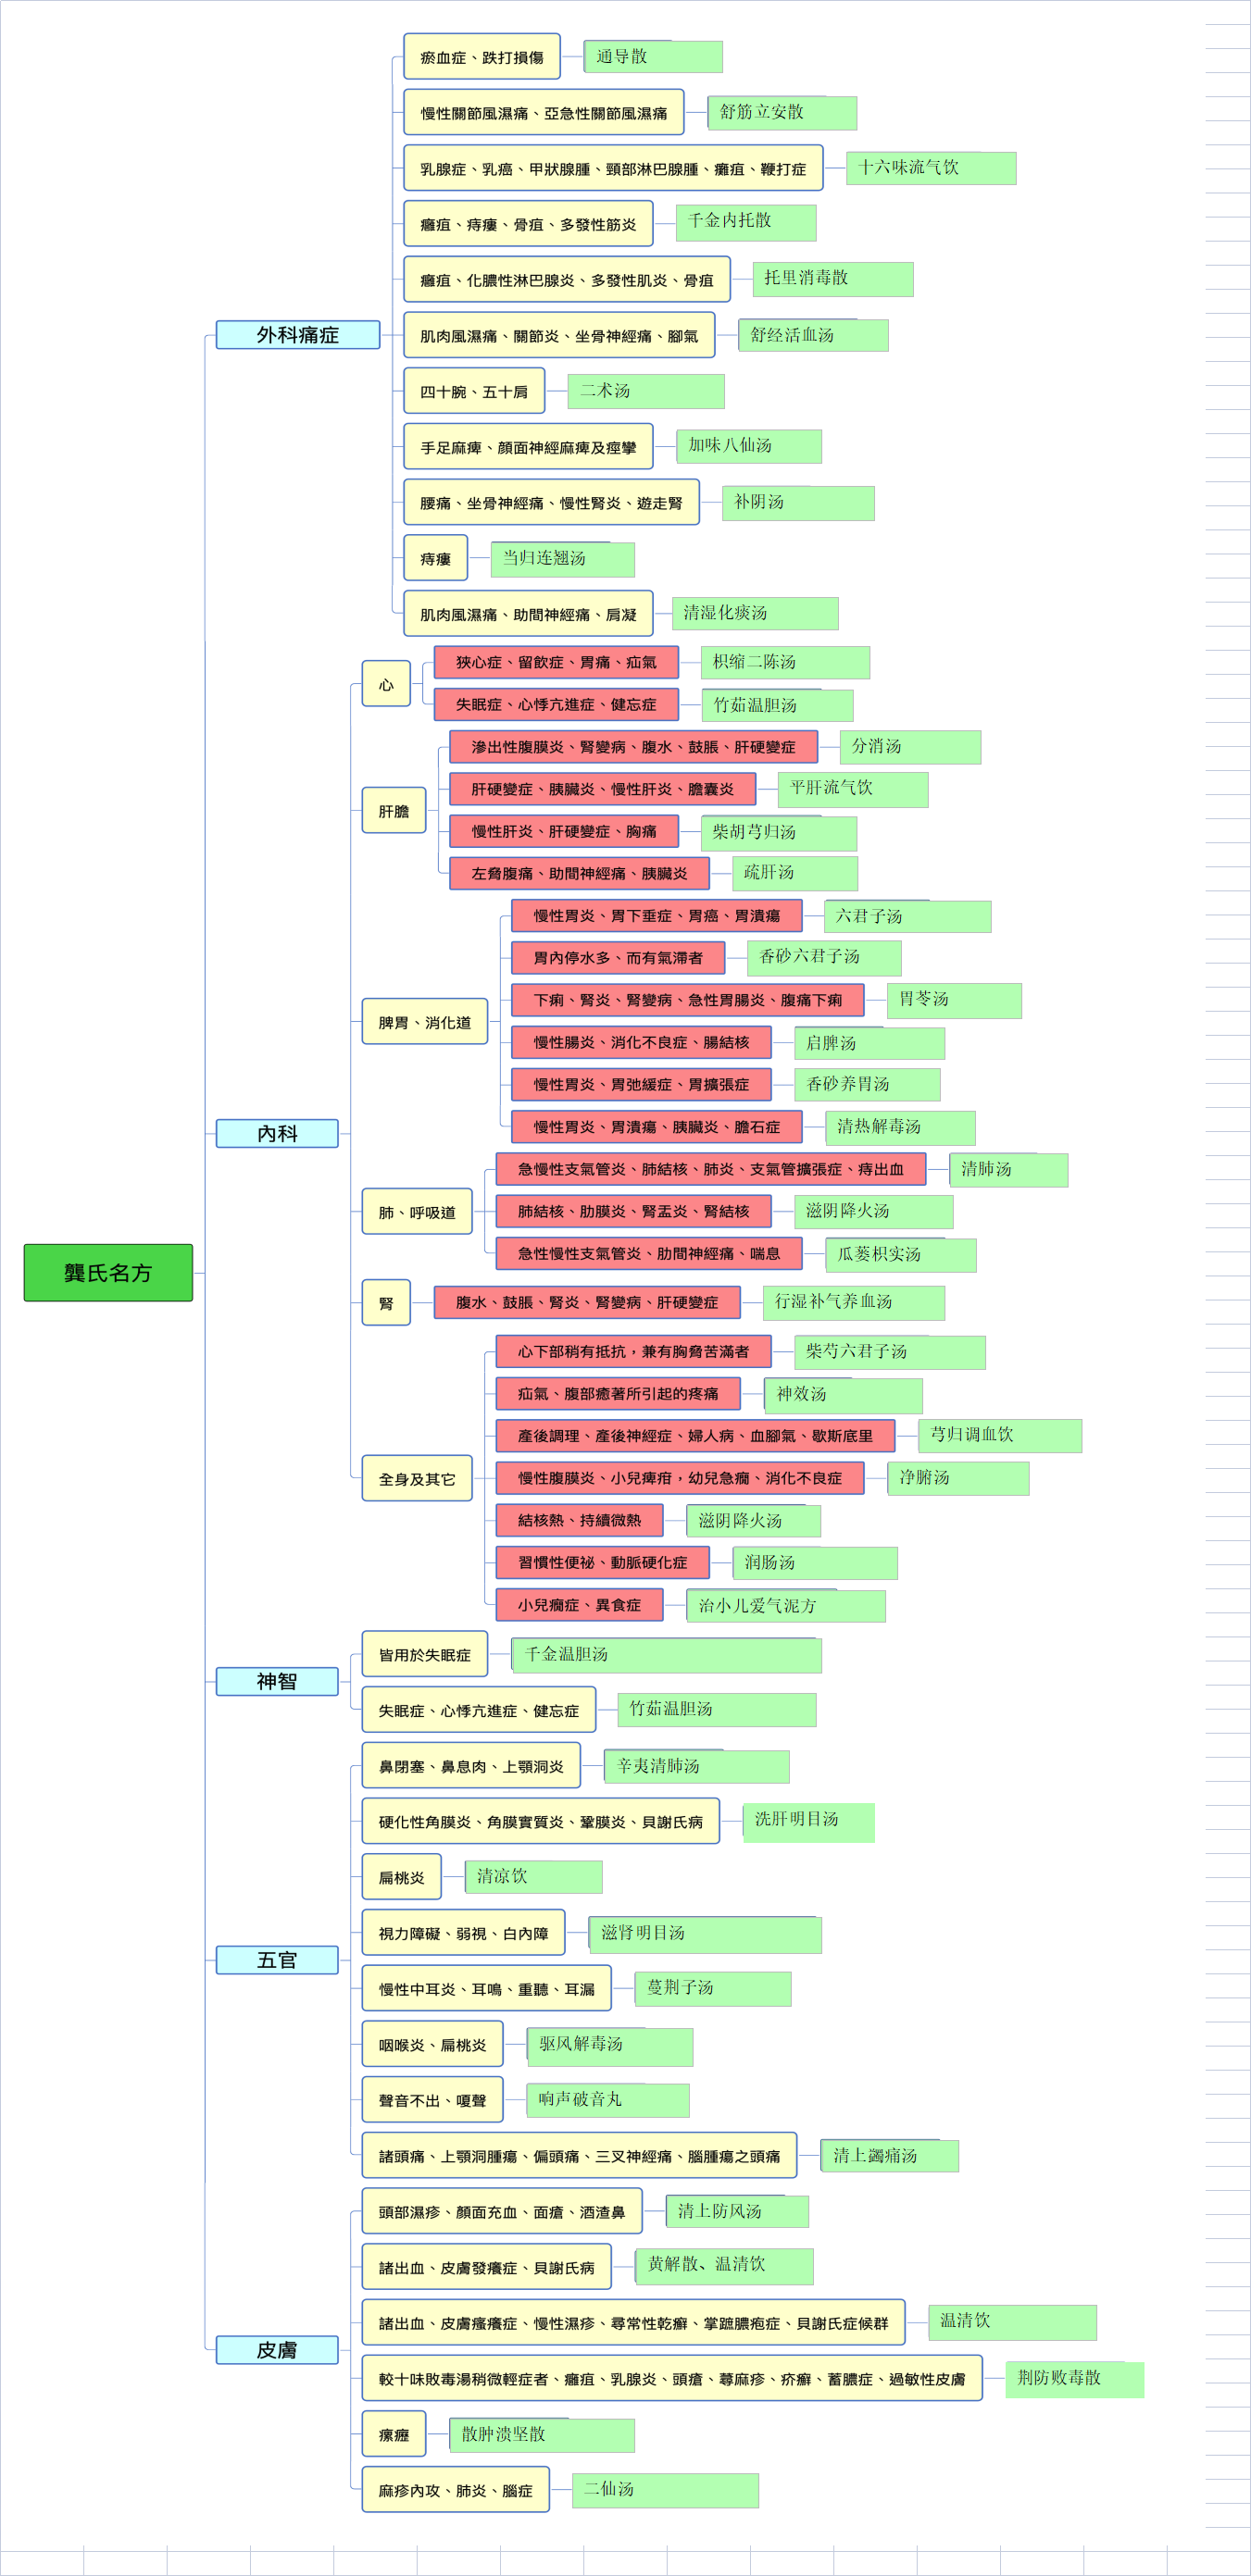Click the 芎归调血饮 node

(x=1000, y=1435)
